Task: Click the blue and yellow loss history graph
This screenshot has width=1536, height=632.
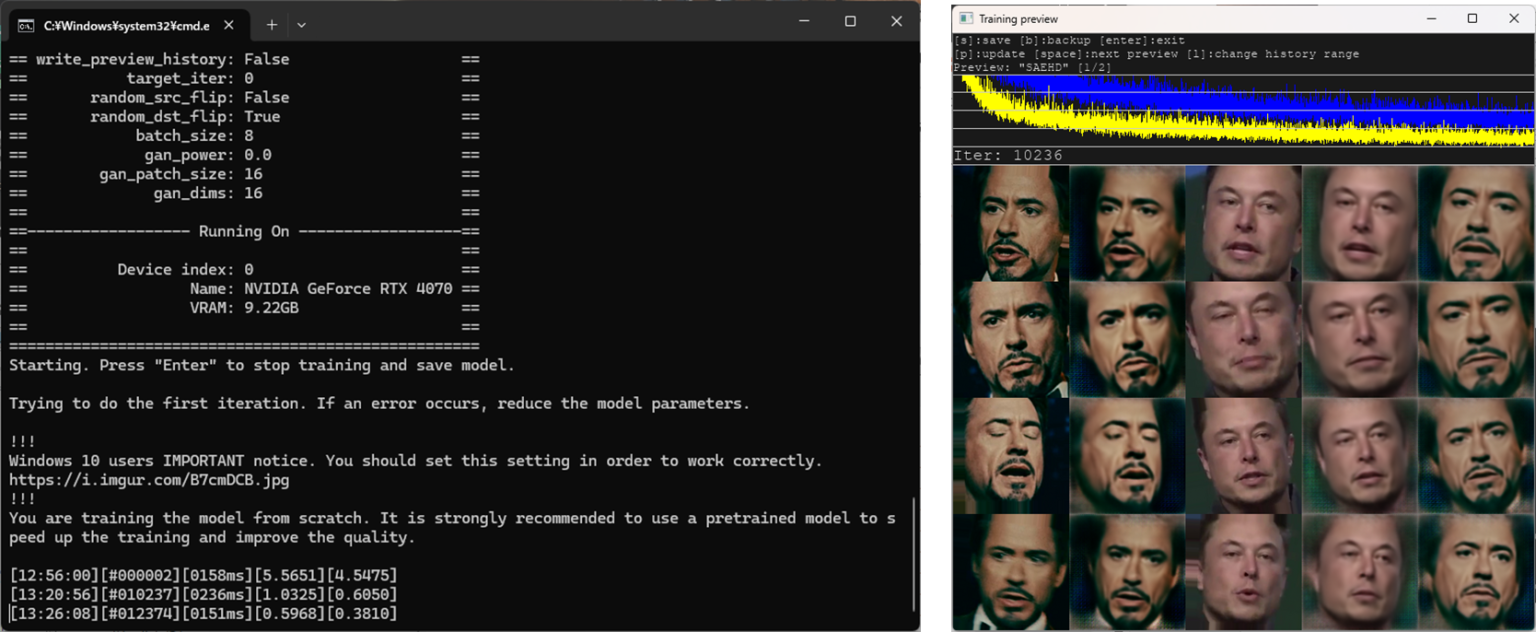Action: [1243, 113]
